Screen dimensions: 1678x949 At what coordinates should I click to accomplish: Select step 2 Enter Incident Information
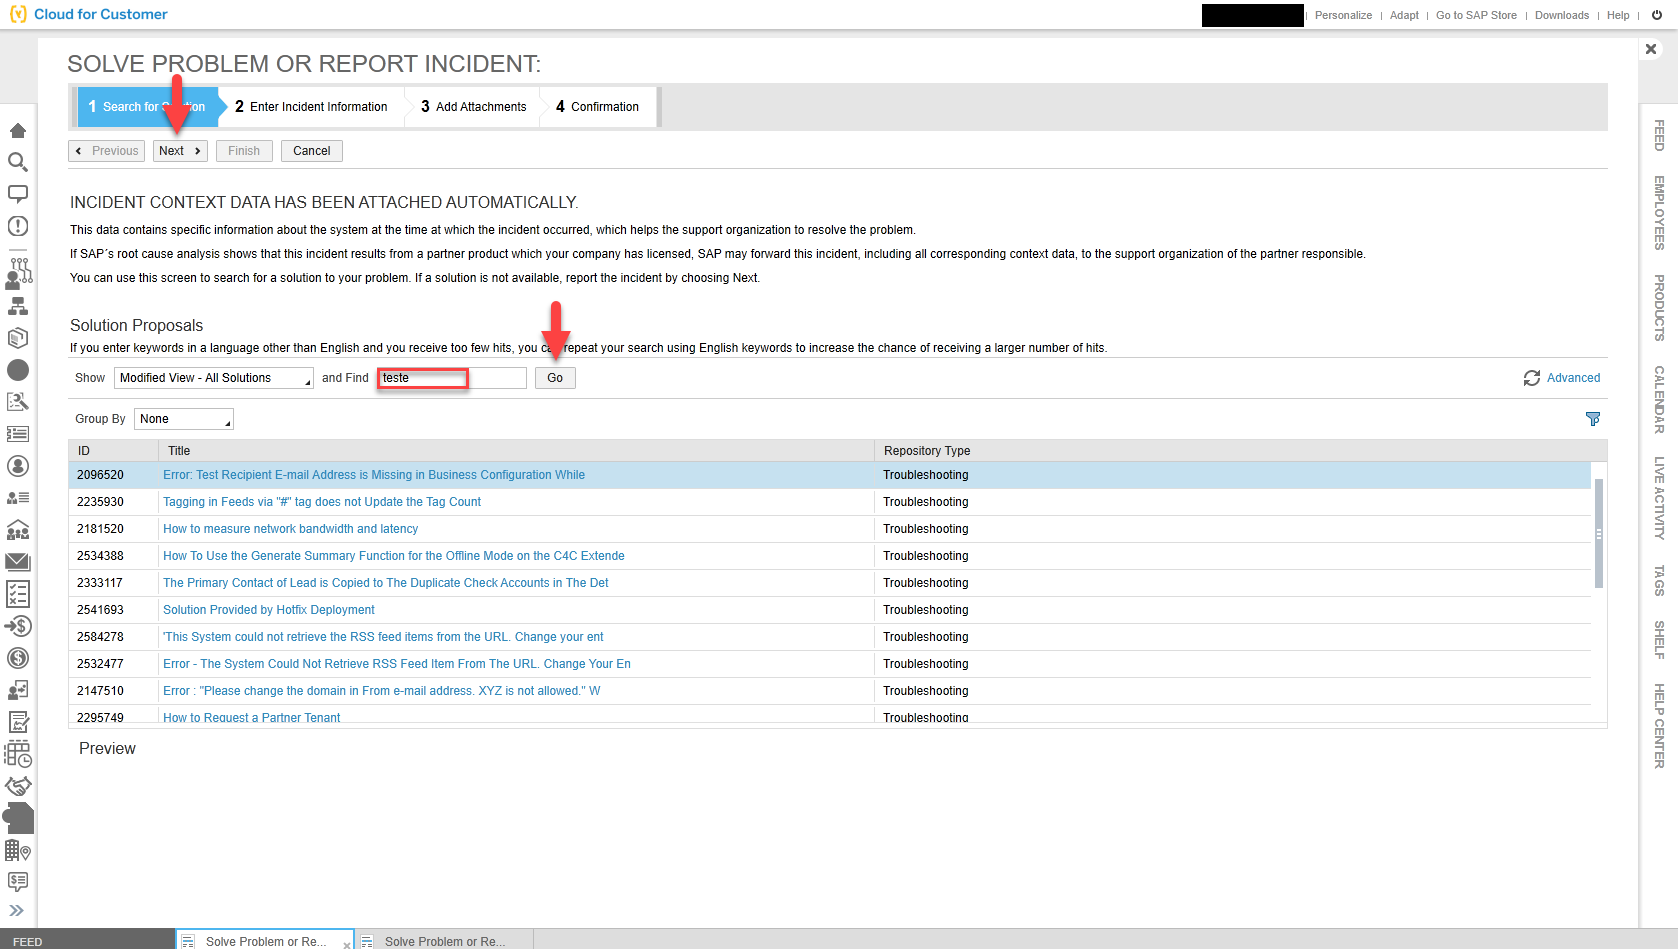(x=311, y=107)
